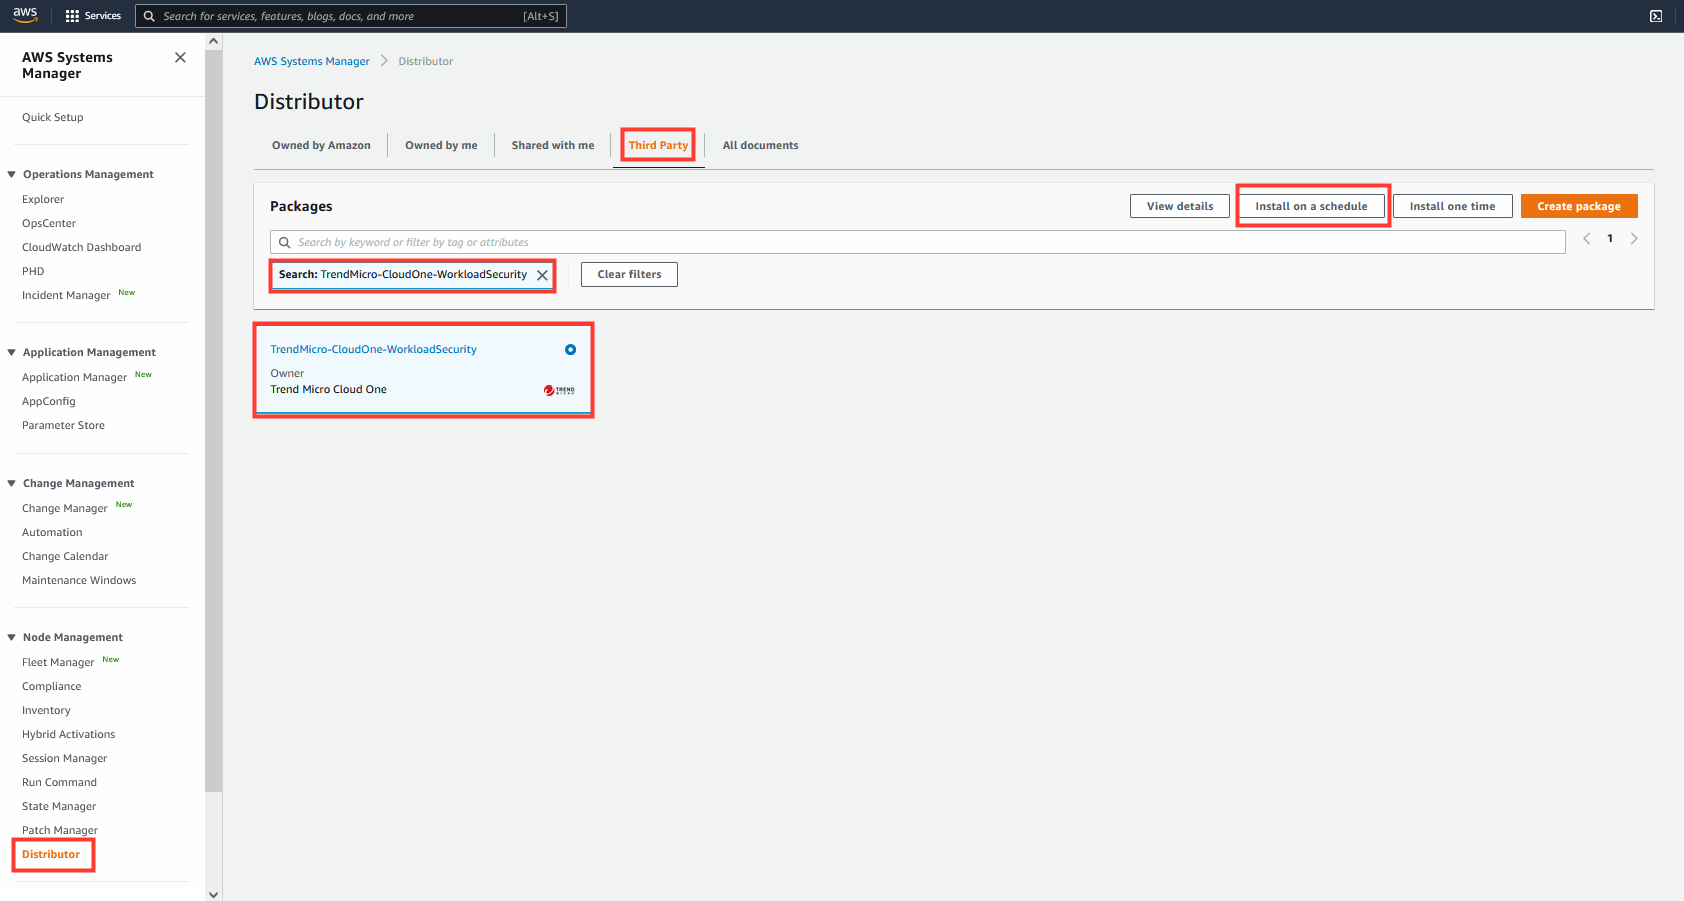Open Distributor in the sidebar
Image resolution: width=1684 pixels, height=901 pixels.
click(51, 854)
